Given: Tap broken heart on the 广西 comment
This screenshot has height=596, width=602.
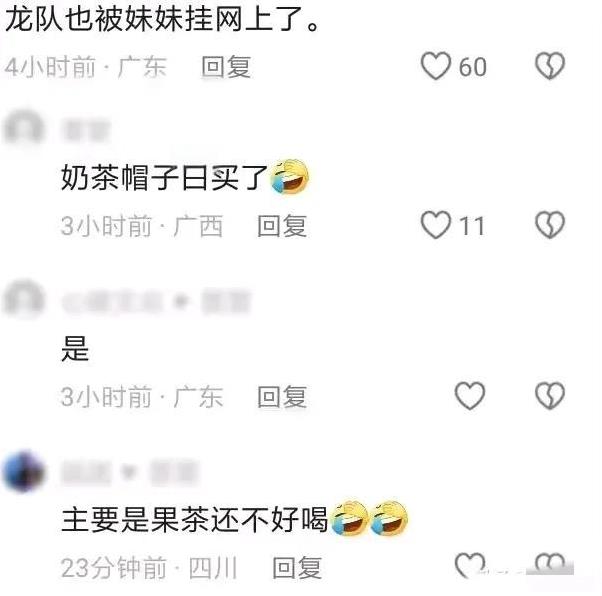Looking at the screenshot, I should 550,225.
